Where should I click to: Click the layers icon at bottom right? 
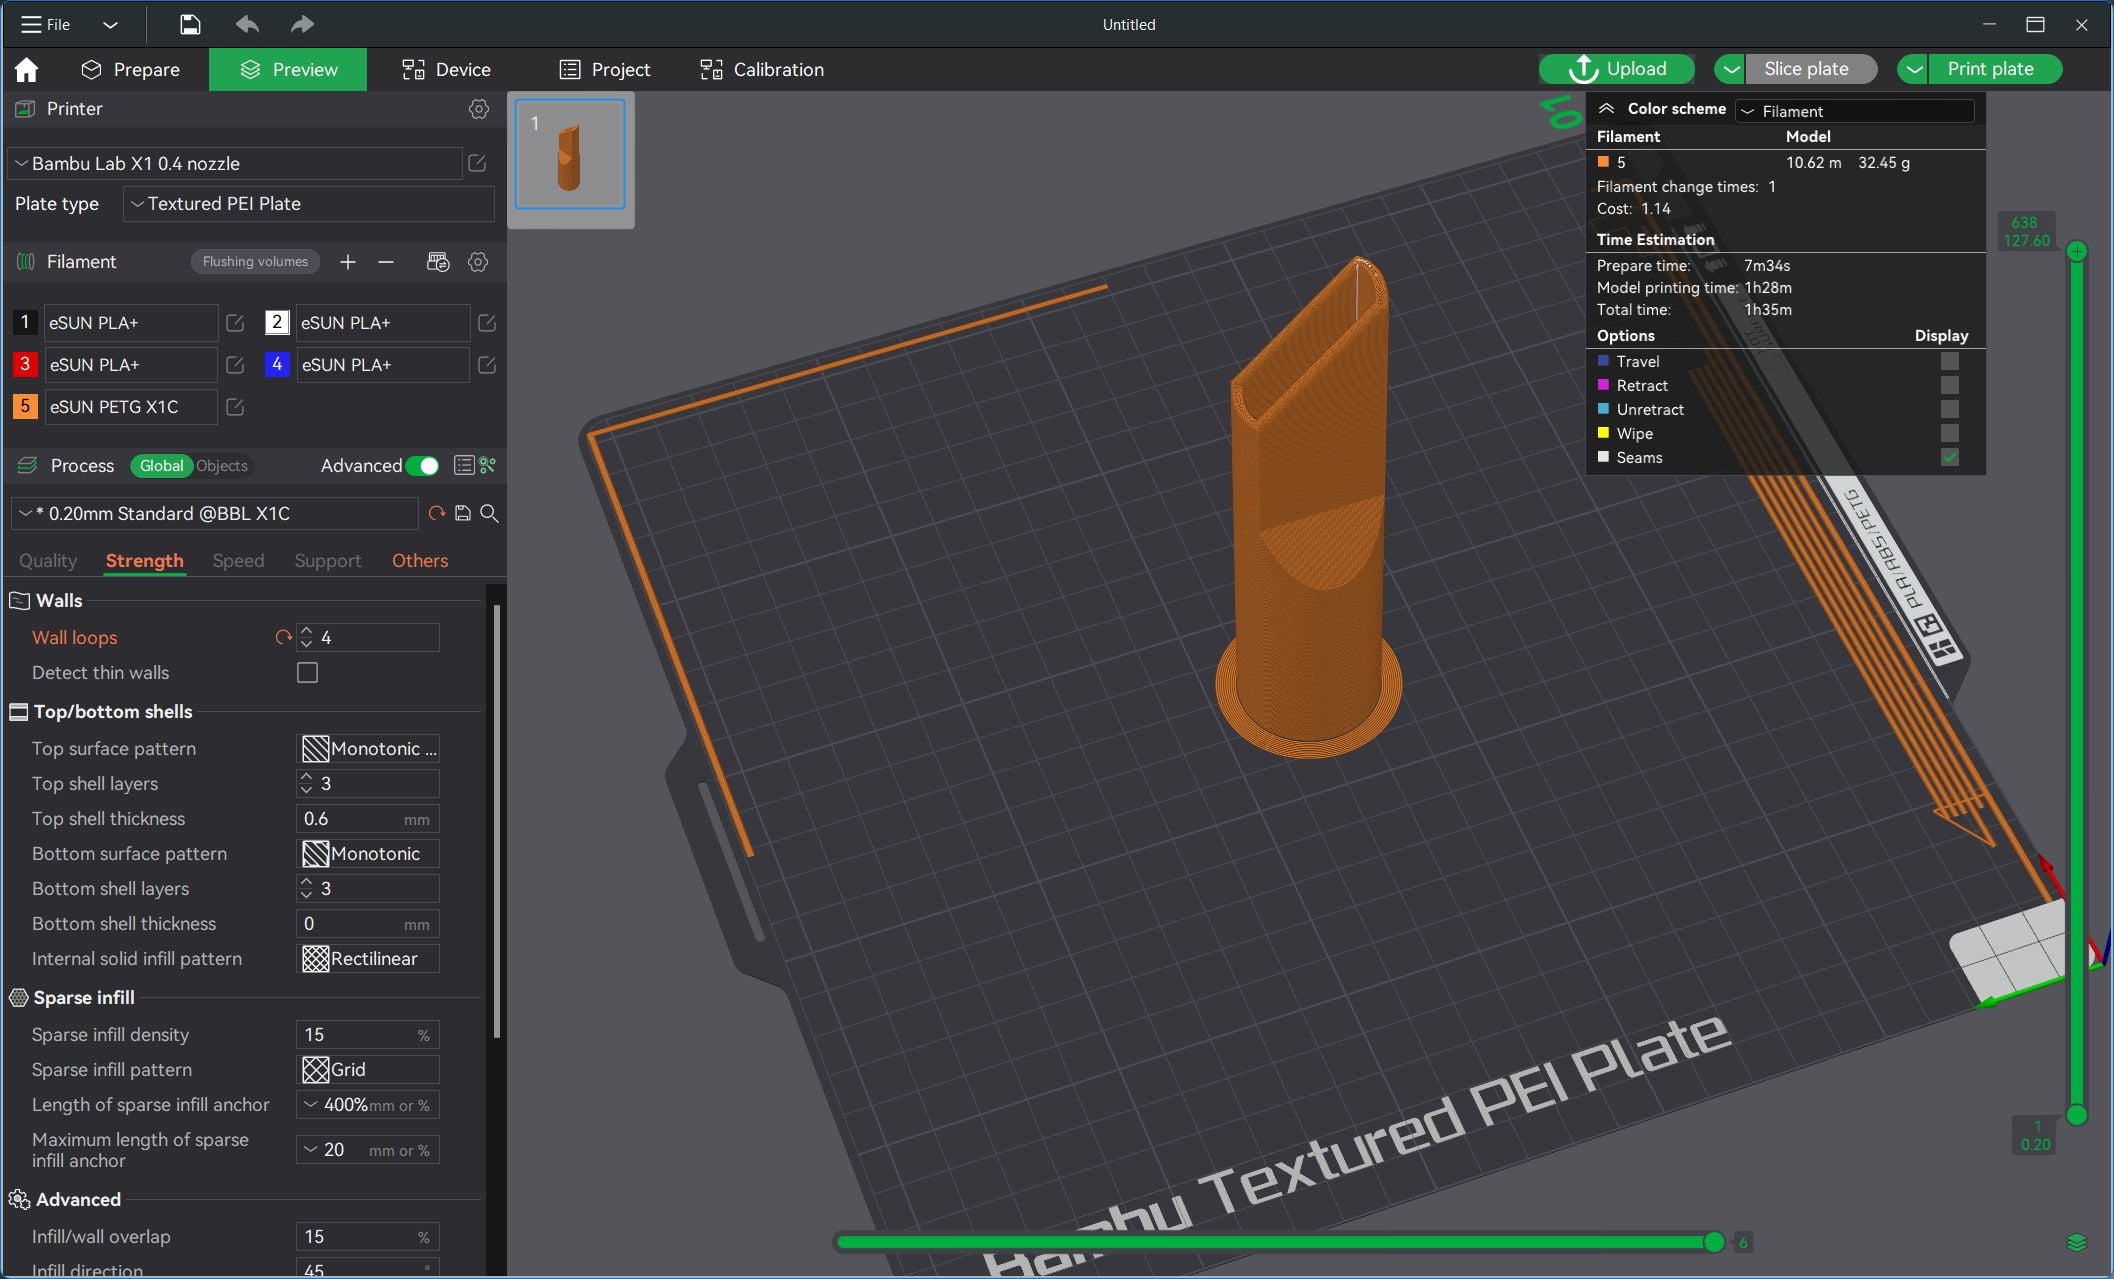[2076, 1242]
